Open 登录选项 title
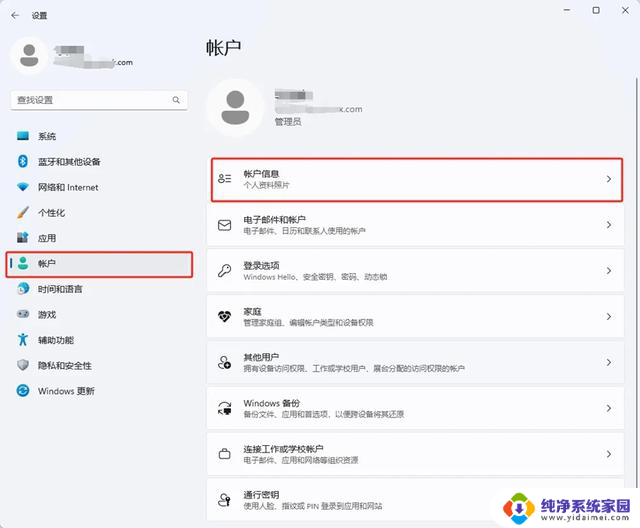 tap(261, 266)
